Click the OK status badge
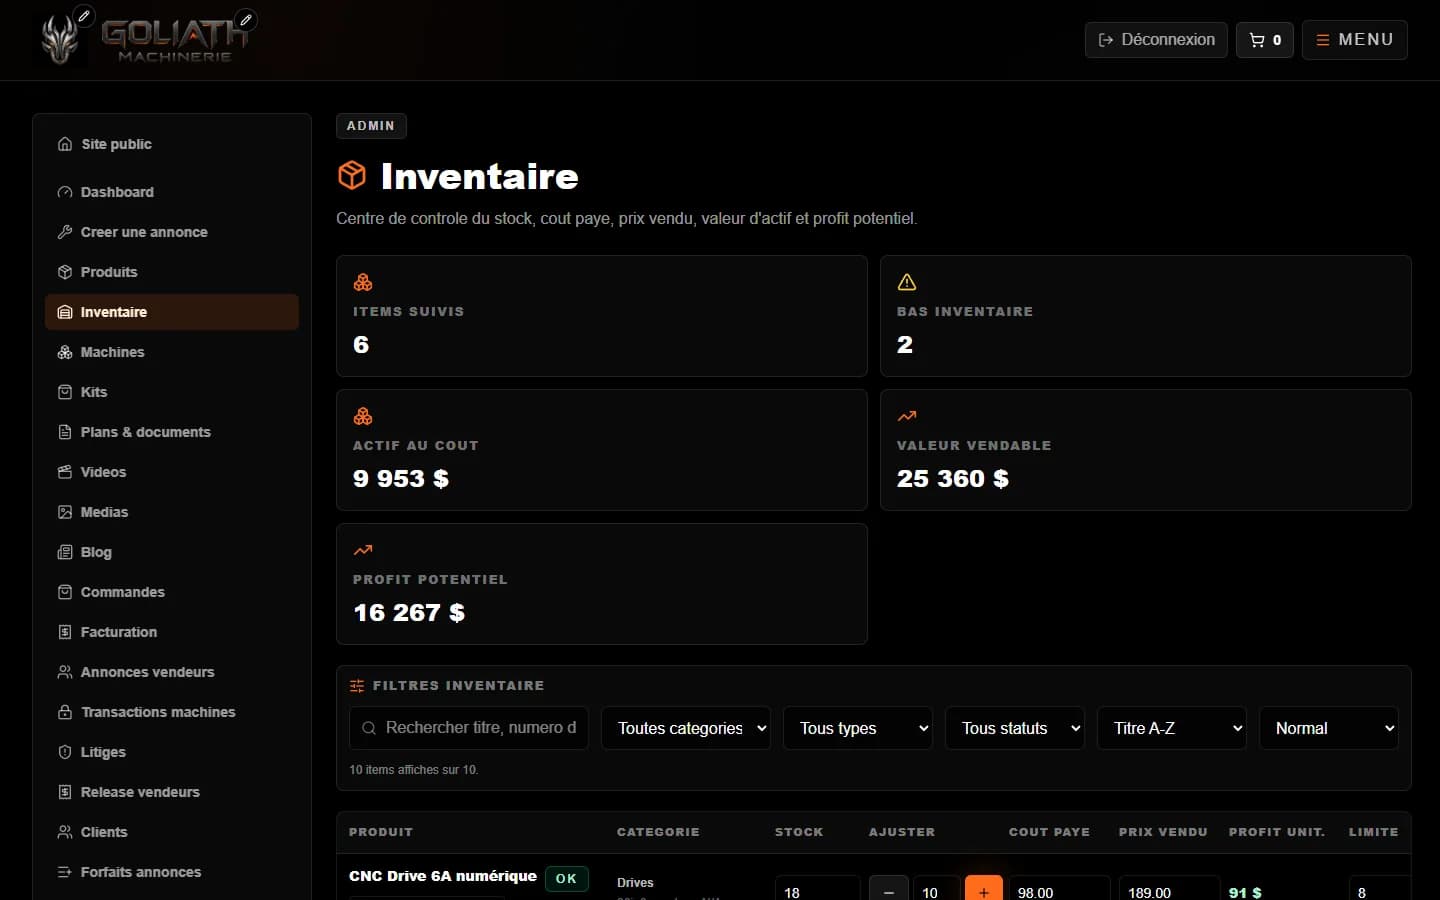This screenshot has width=1440, height=900. tap(566, 878)
